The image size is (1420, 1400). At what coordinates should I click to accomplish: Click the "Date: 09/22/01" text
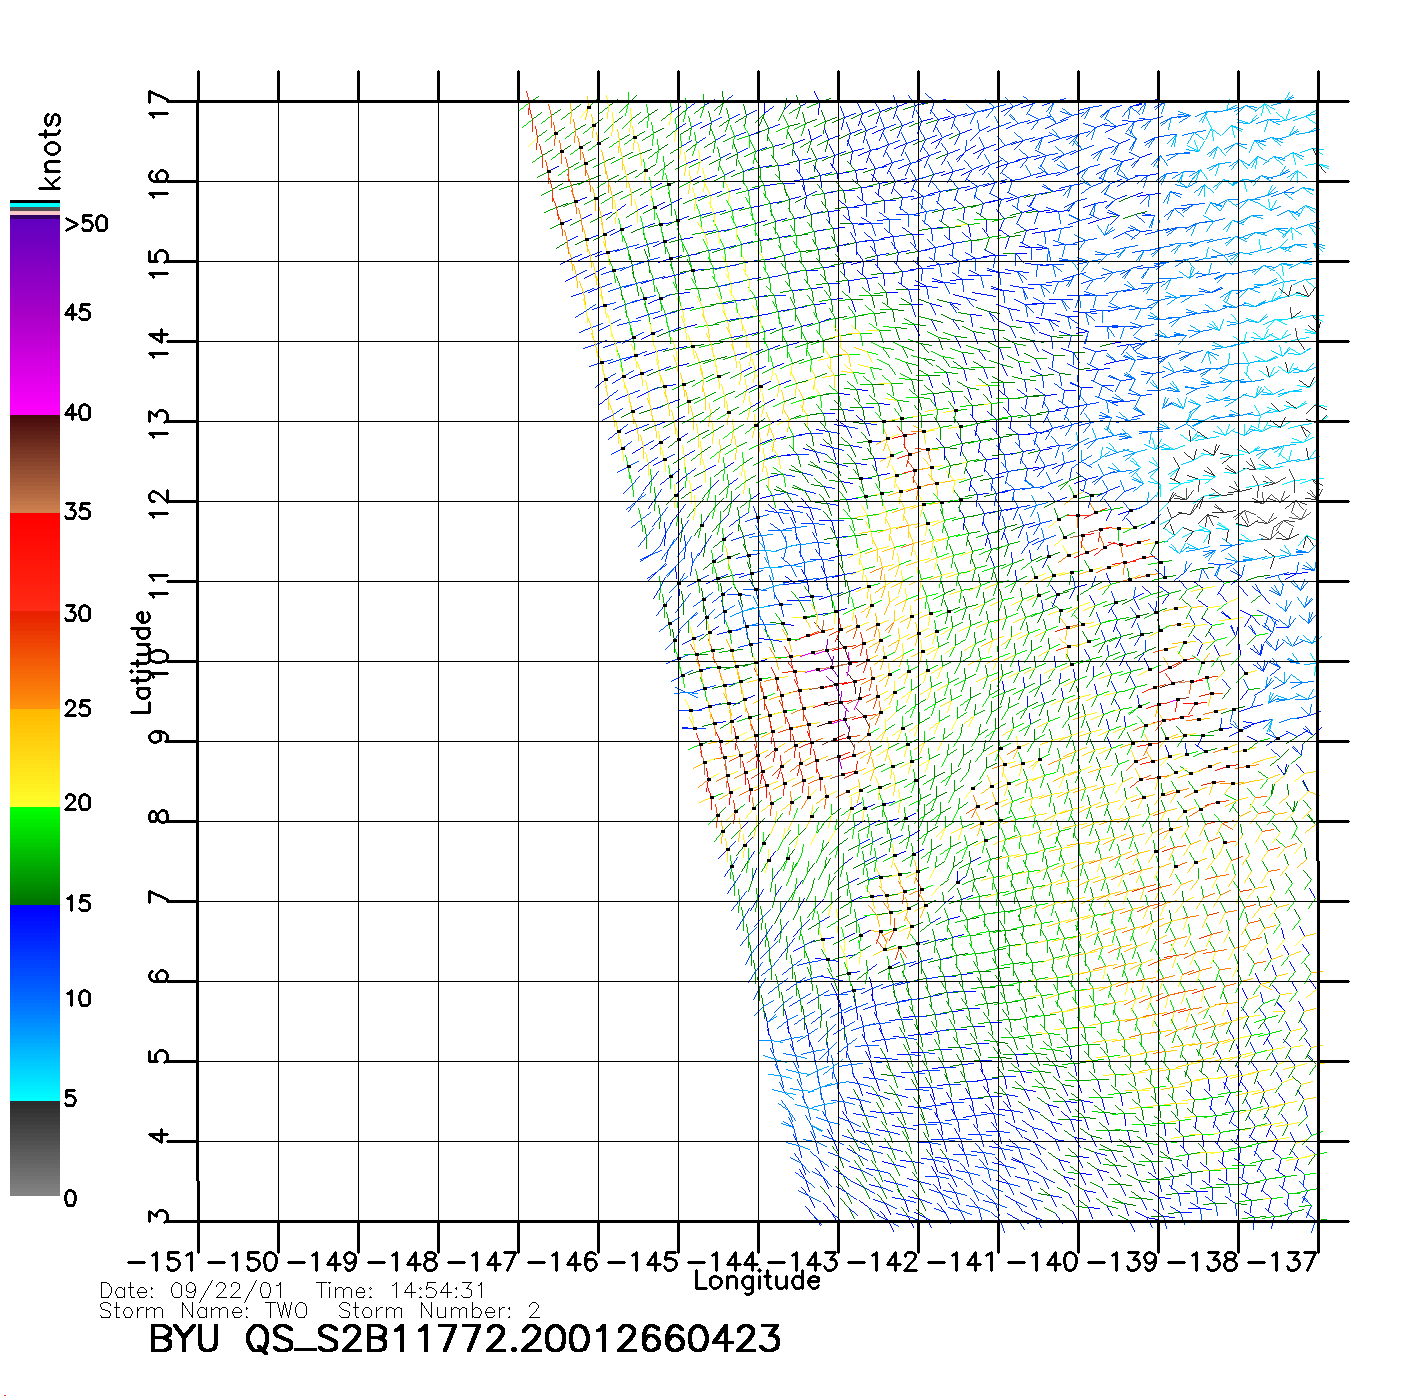coord(192,1291)
